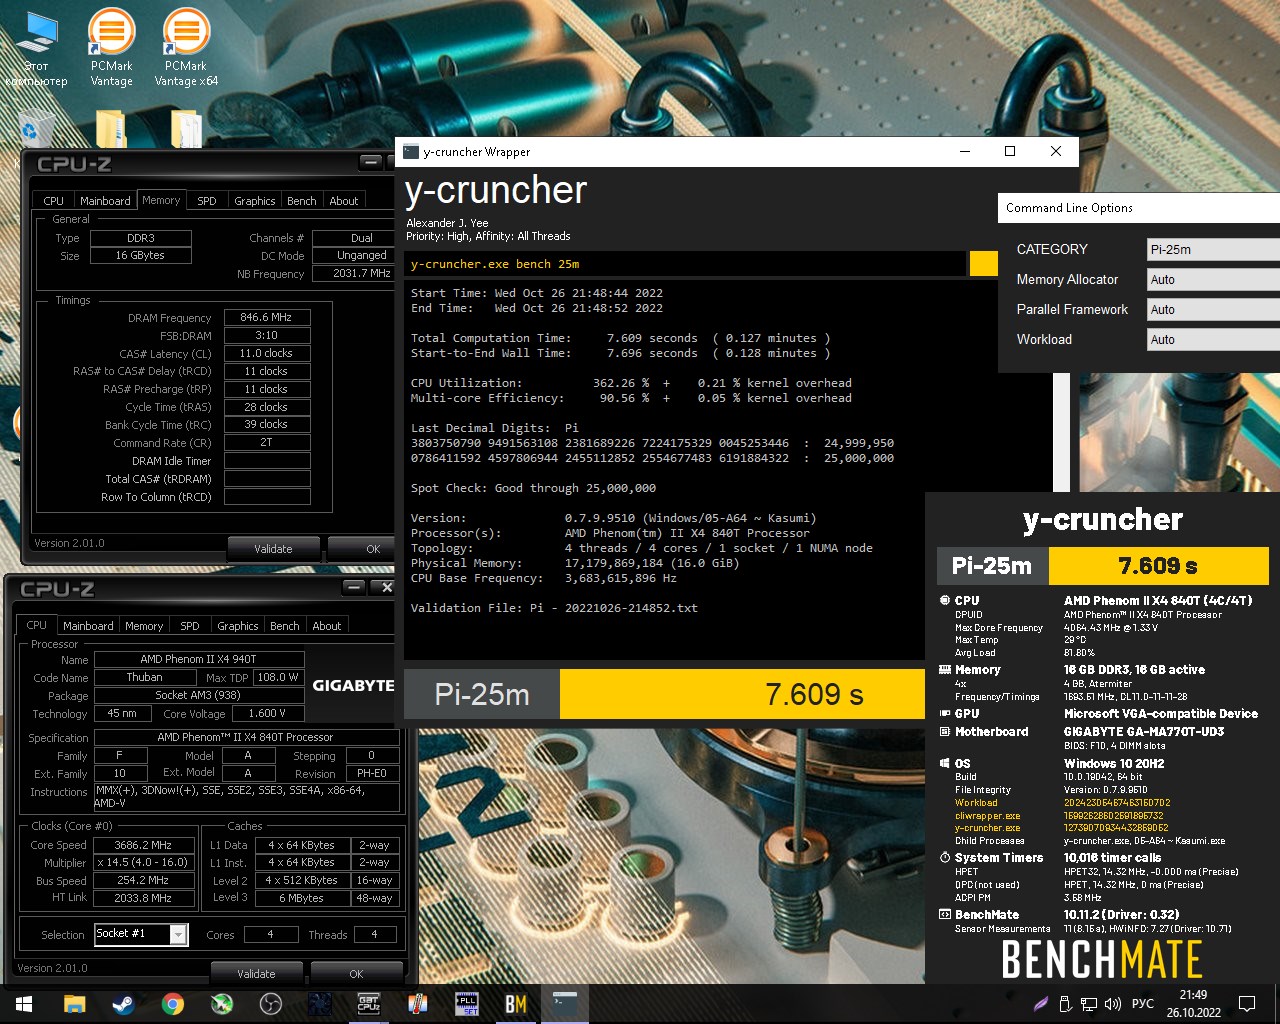The image size is (1280, 1024).
Task: Open the 'Этот компьютер' desktop icon
Action: (37, 48)
